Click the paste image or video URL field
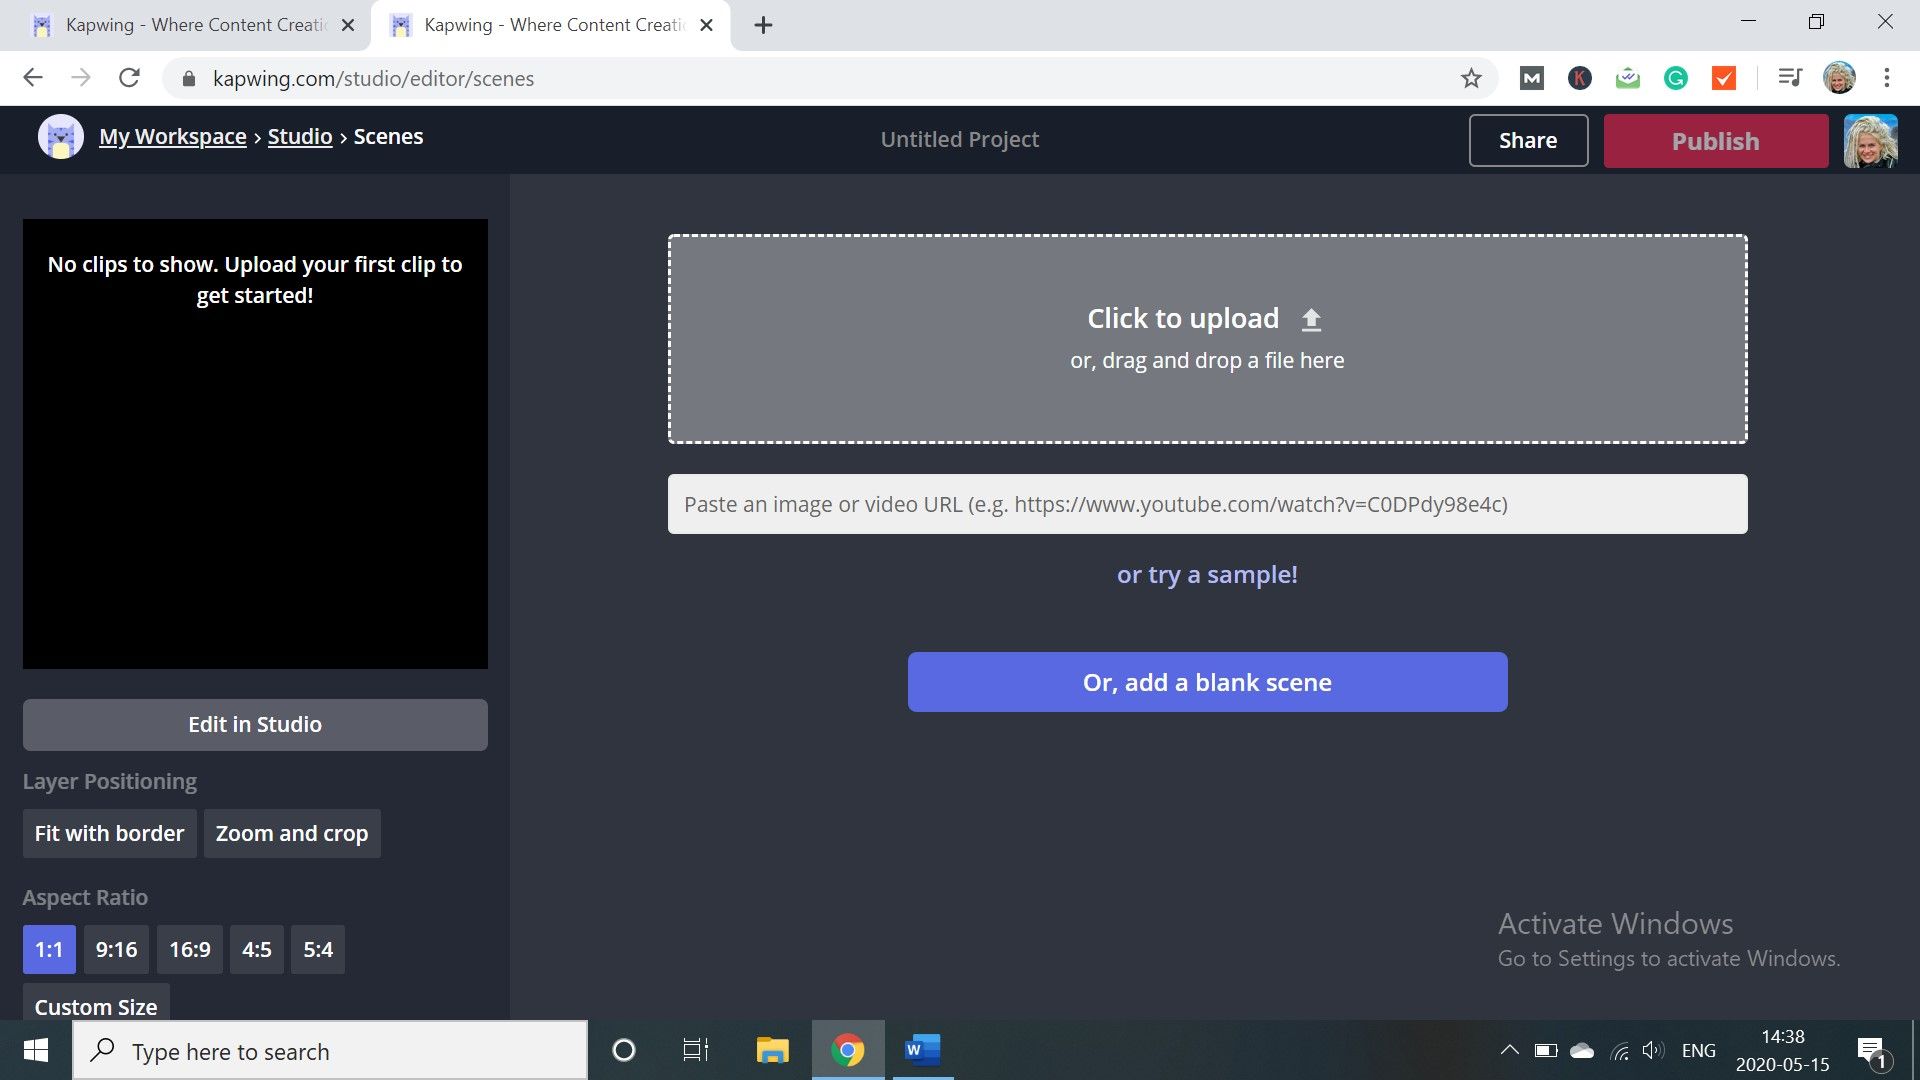Viewport: 1920px width, 1080px height. (1207, 504)
